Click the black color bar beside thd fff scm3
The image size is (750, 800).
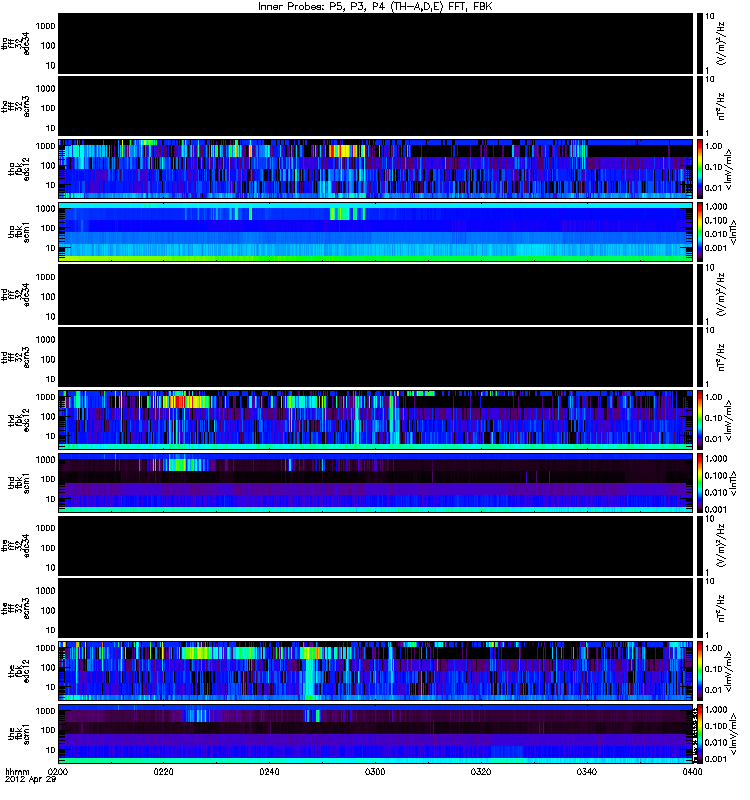pyautogui.click(x=699, y=357)
